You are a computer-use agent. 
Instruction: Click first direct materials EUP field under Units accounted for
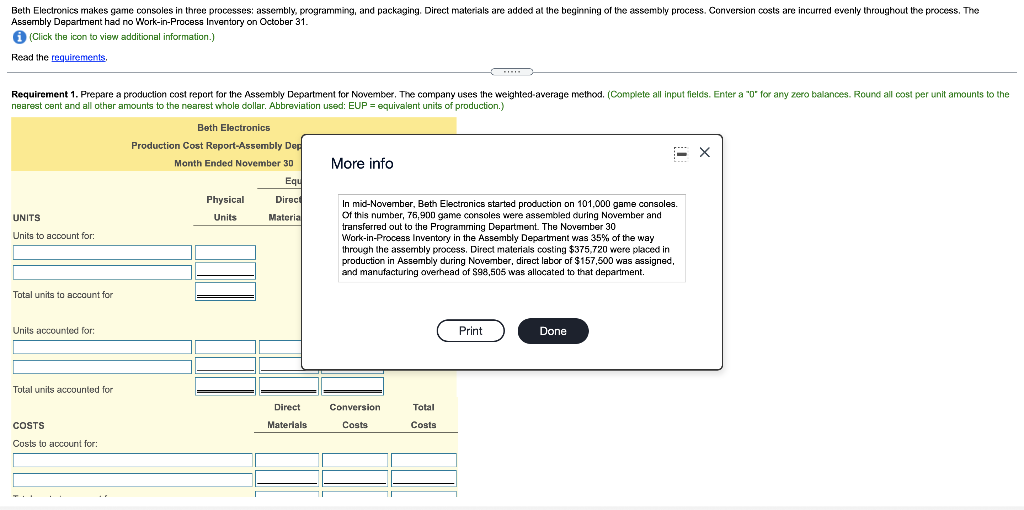(281, 347)
